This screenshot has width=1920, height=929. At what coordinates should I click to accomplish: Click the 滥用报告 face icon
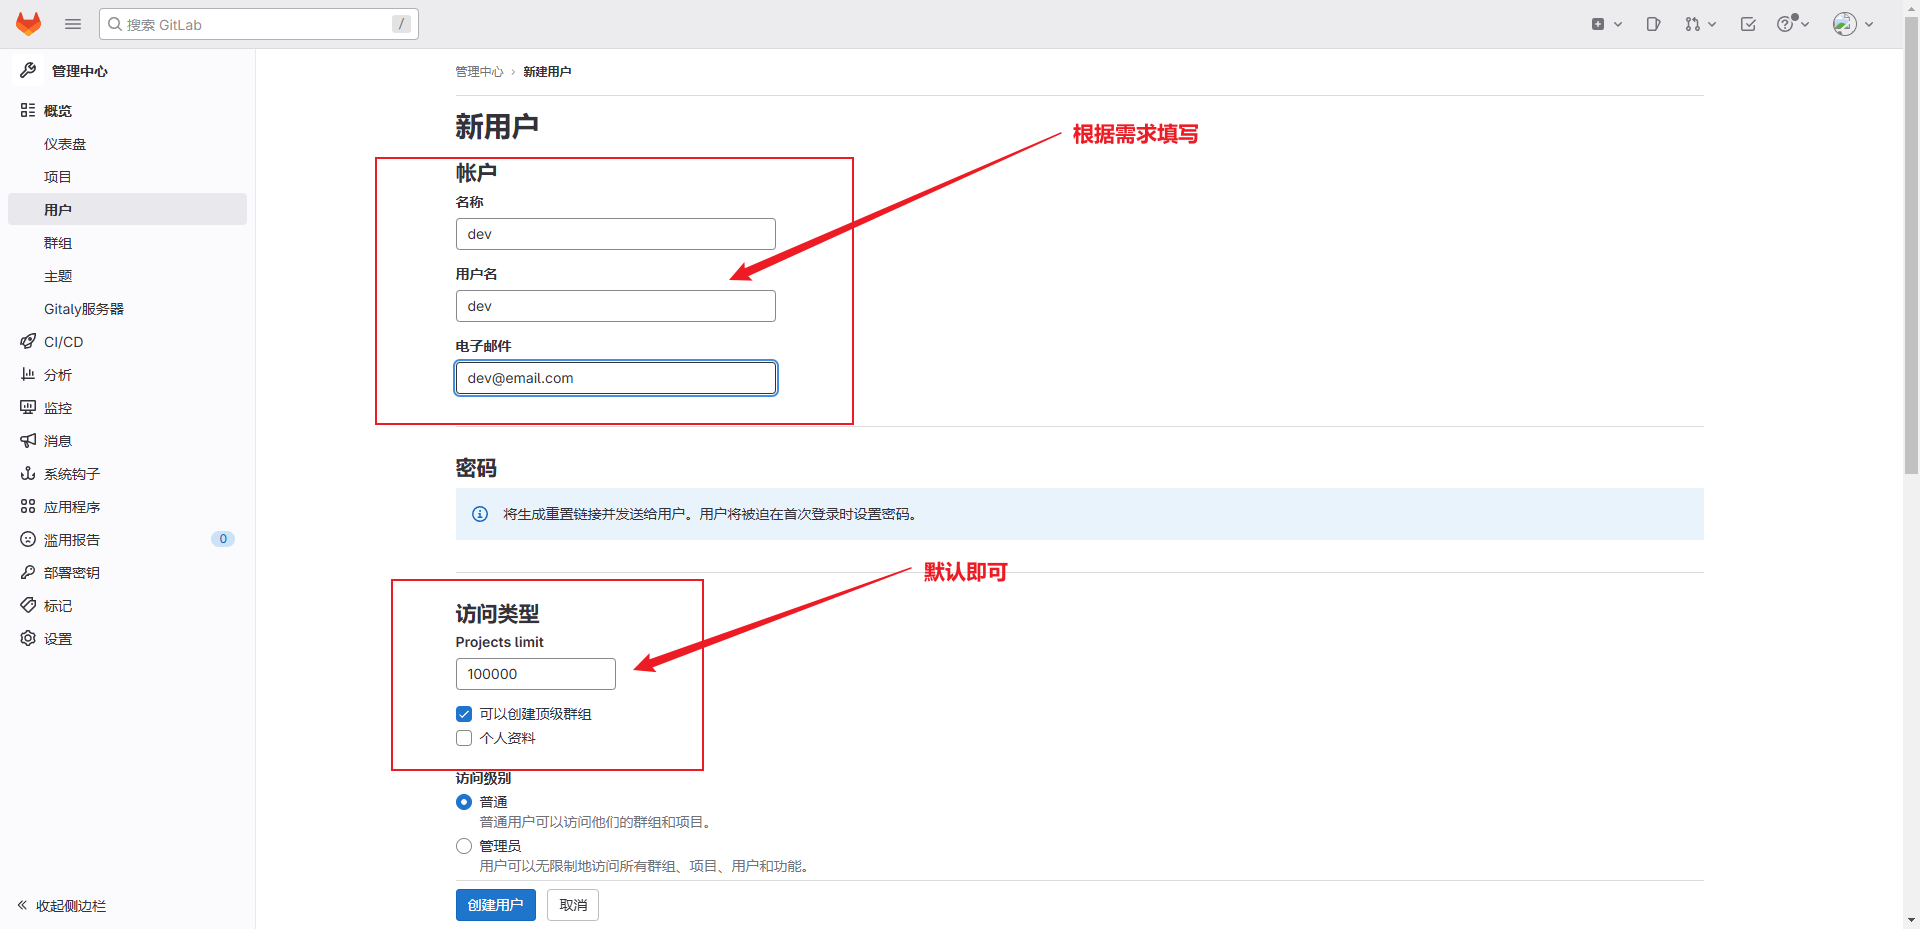28,539
